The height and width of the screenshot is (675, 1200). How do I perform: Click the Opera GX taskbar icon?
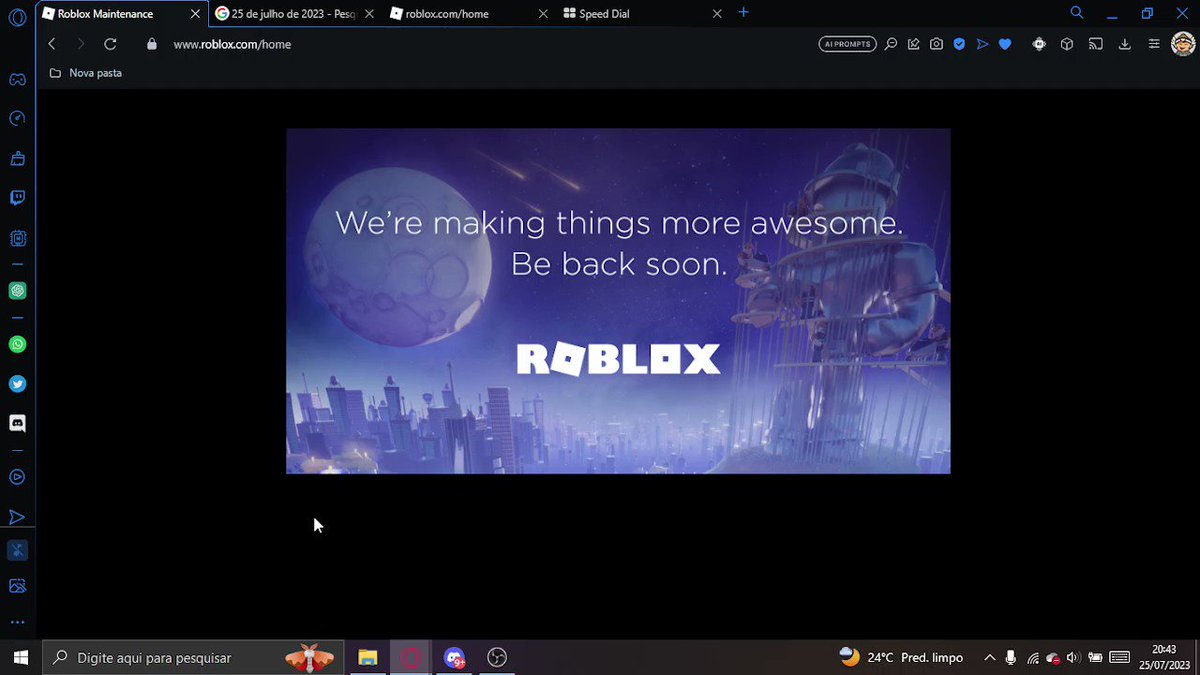[x=411, y=657]
